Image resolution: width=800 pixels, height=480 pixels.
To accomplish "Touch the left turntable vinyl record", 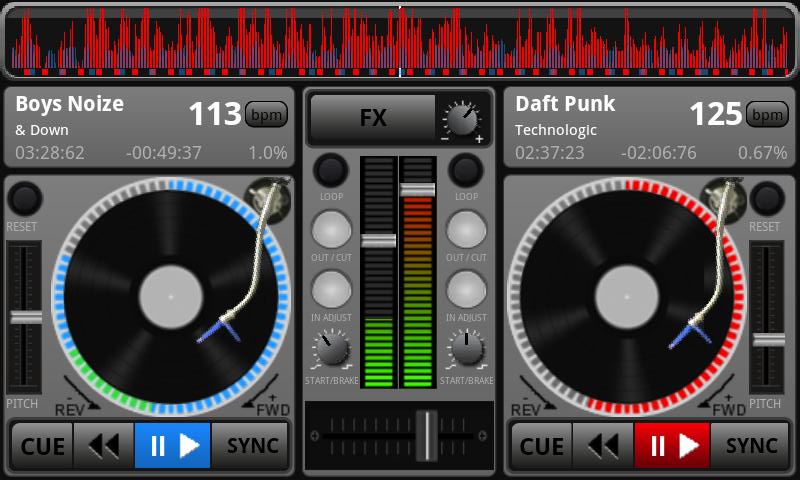I will click(x=170, y=297).
